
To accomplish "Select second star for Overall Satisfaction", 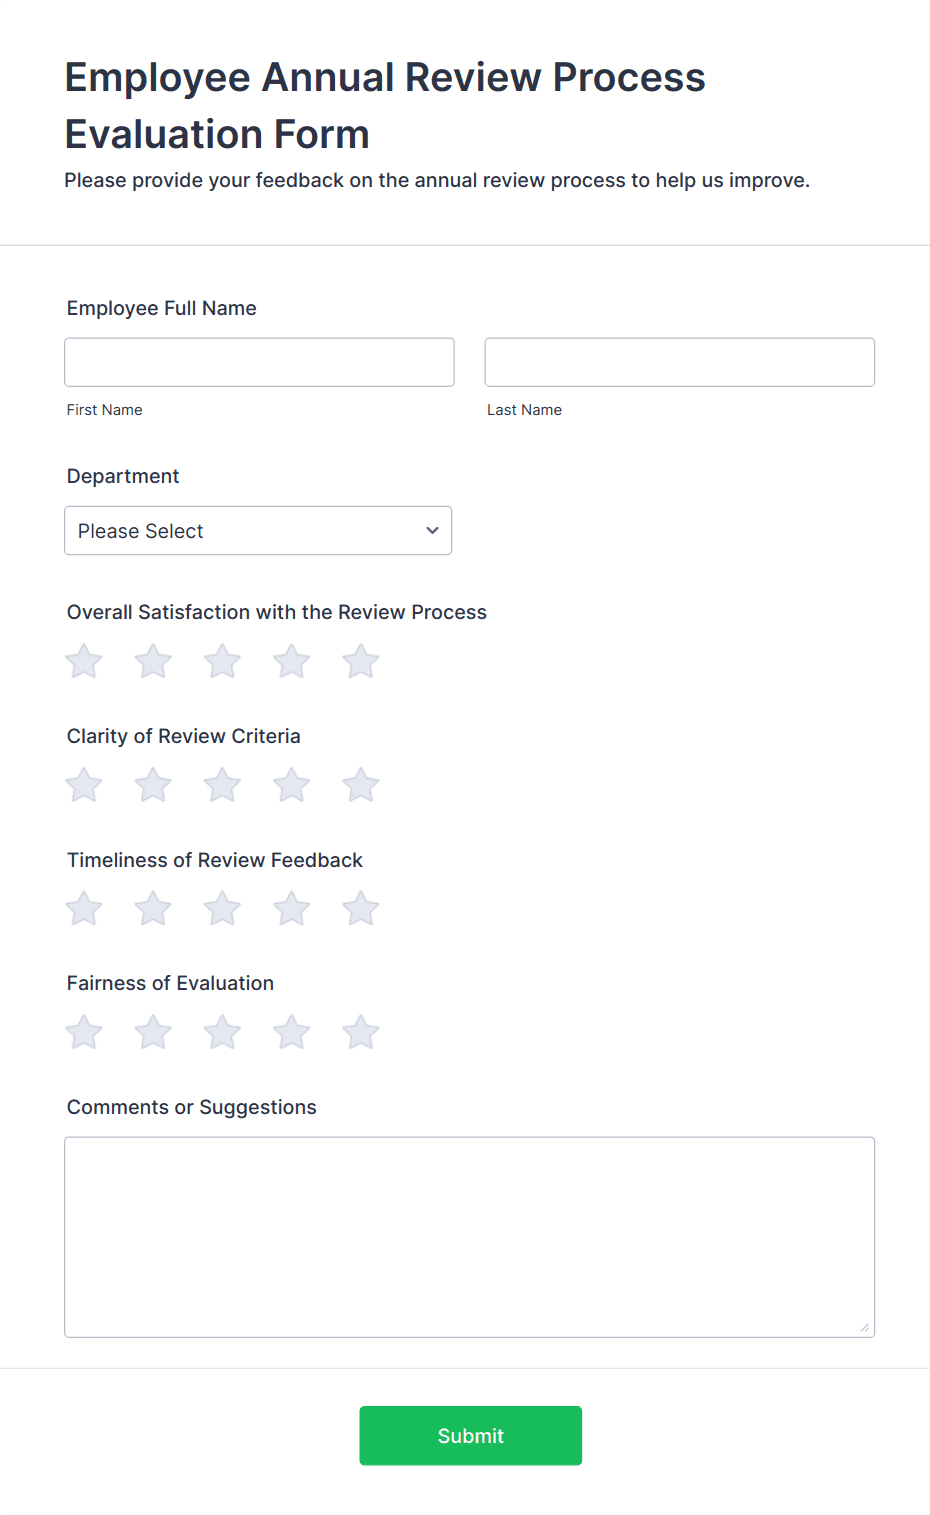I will tap(153, 661).
